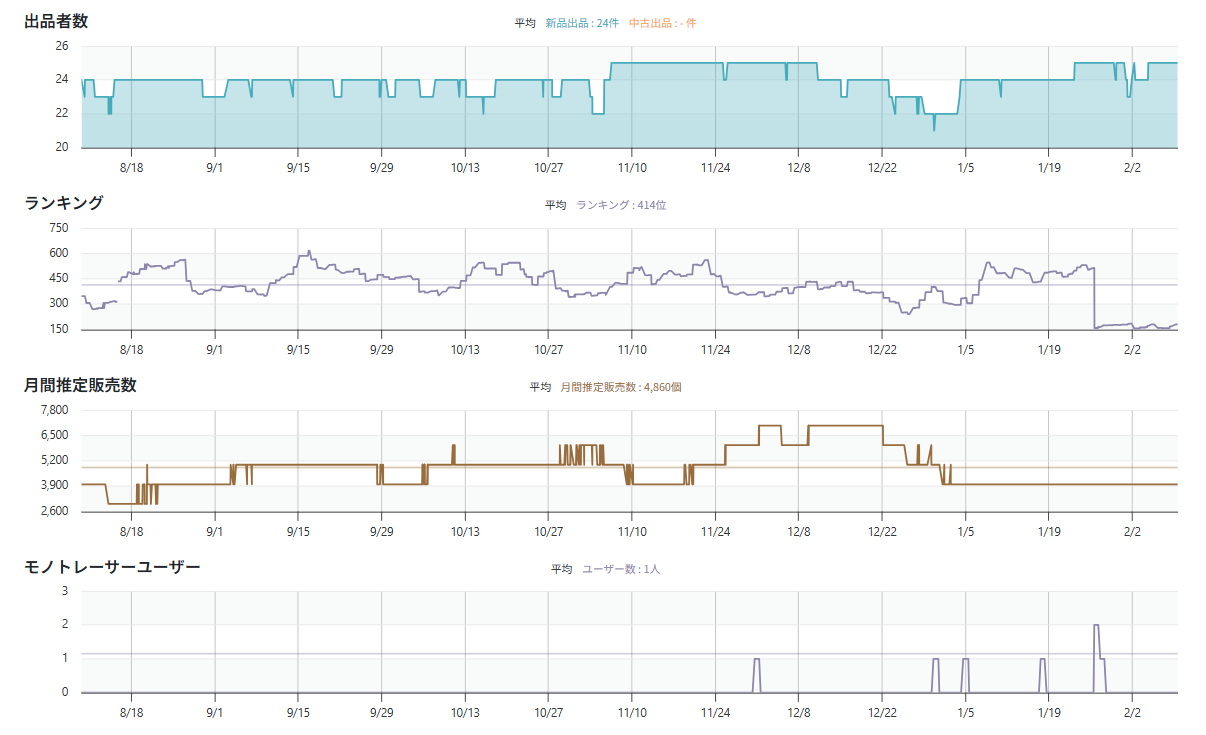
Task: Toggle the ユーザー数 1人 legend entry
Action: [620, 569]
